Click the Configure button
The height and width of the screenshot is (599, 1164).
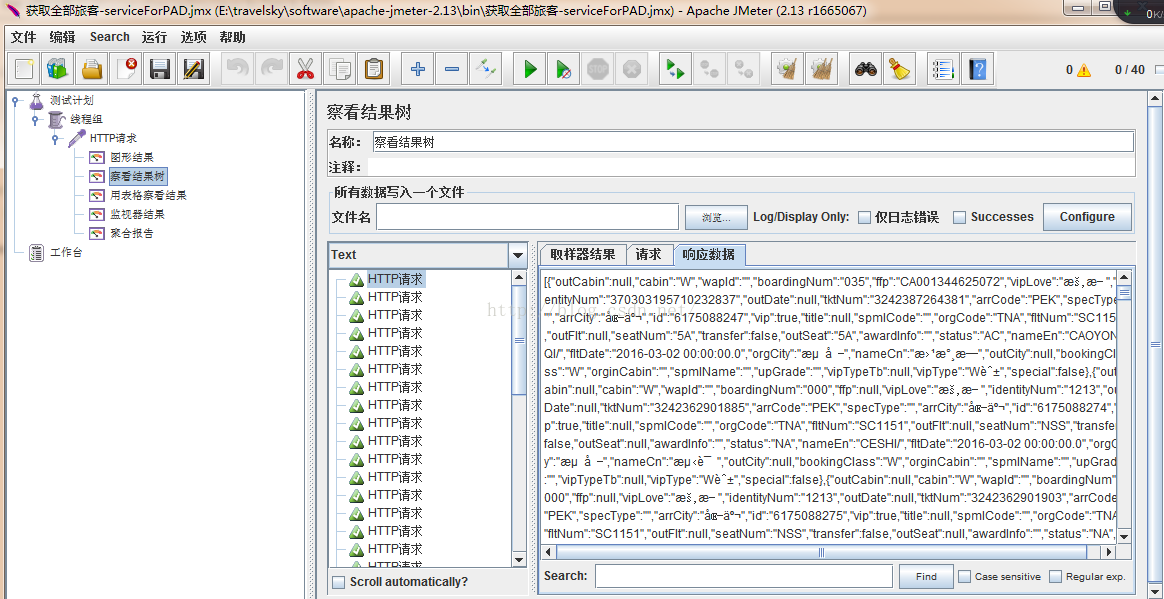[1087, 217]
